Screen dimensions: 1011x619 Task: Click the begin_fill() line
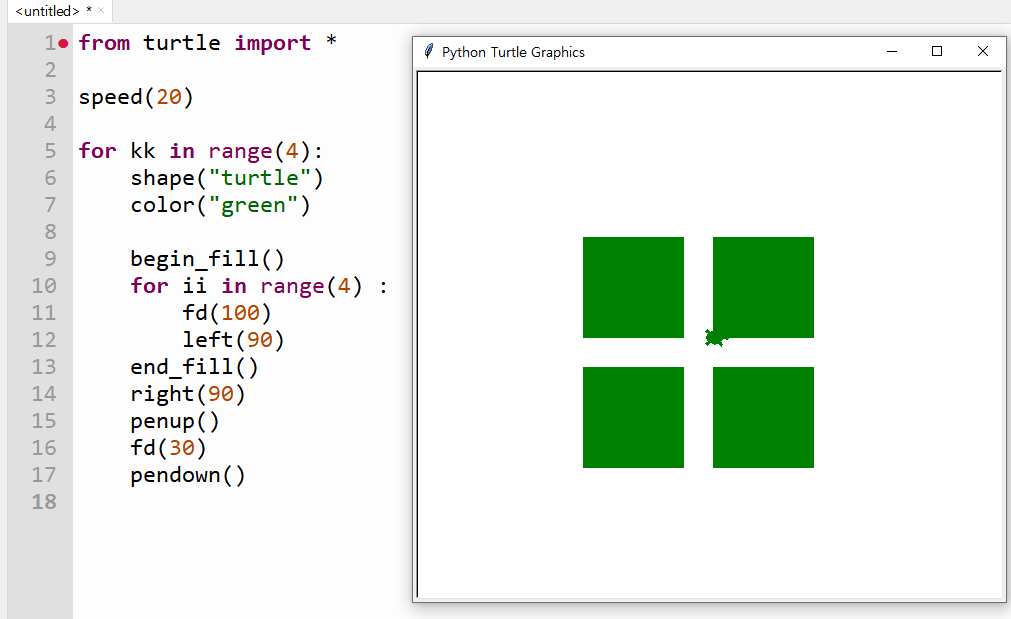[x=207, y=259]
